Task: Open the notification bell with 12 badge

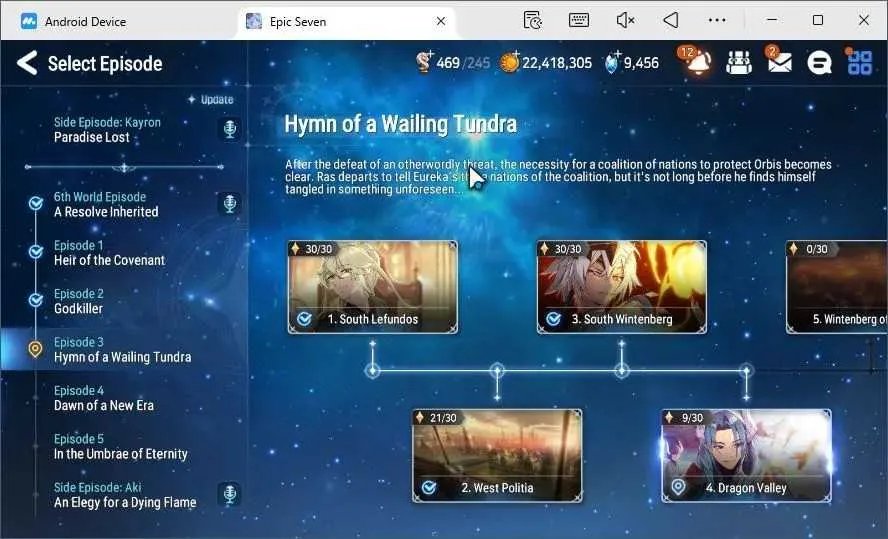Action: [697, 61]
